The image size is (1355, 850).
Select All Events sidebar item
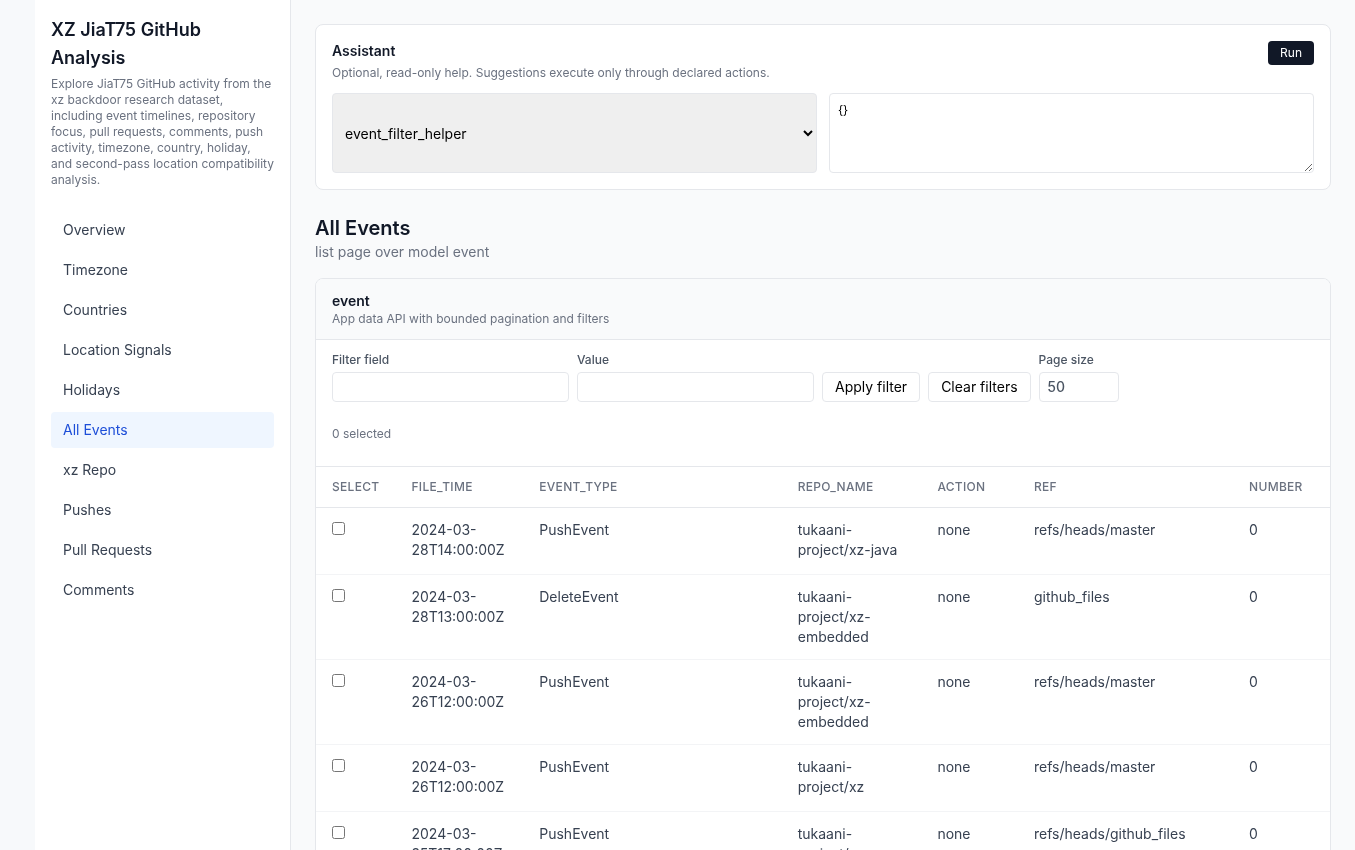click(x=162, y=430)
